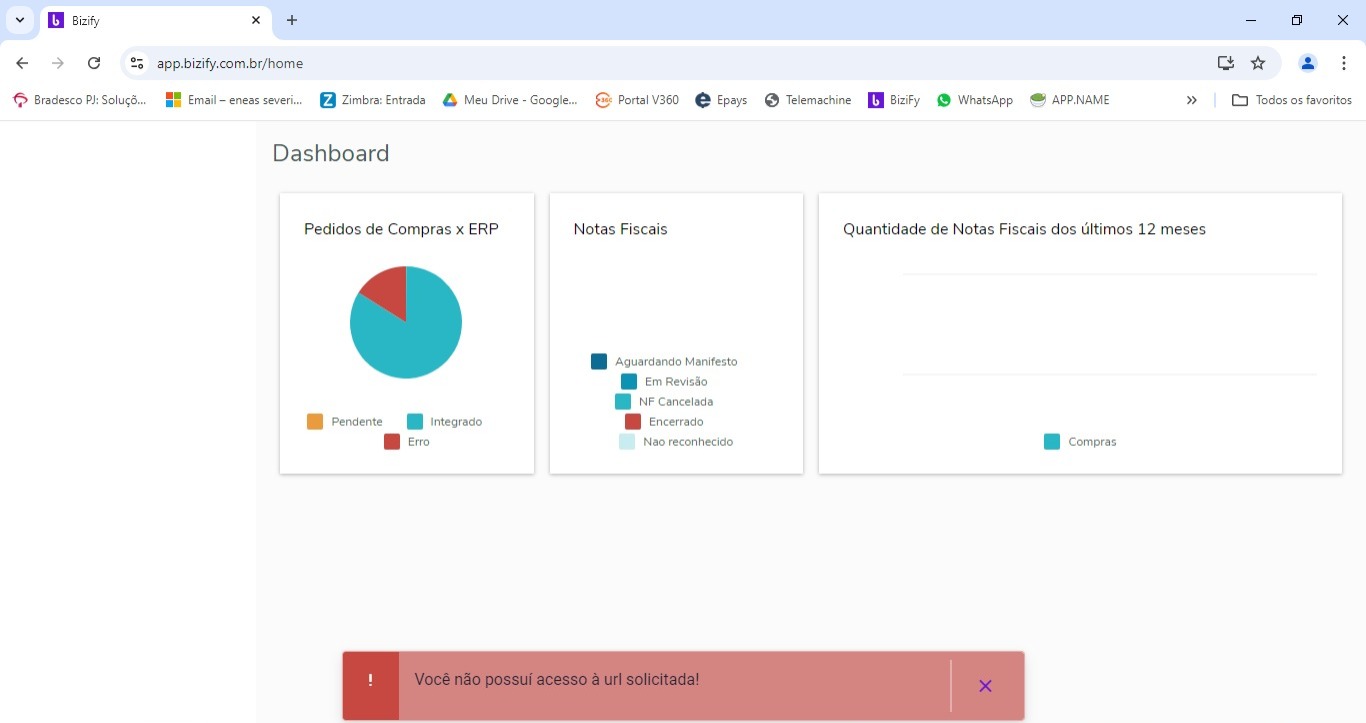Image resolution: width=1366 pixels, height=723 pixels.
Task: Toggle the Pendente legend item
Action: 345,422
